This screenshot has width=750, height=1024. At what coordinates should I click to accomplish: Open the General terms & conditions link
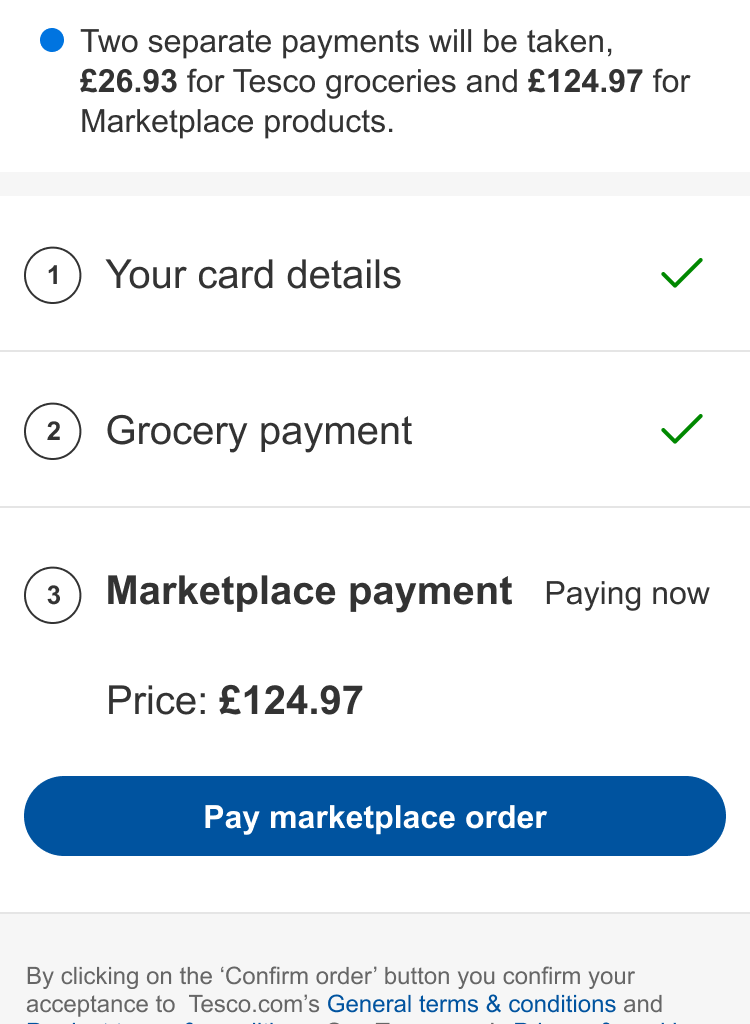pyautogui.click(x=471, y=1004)
